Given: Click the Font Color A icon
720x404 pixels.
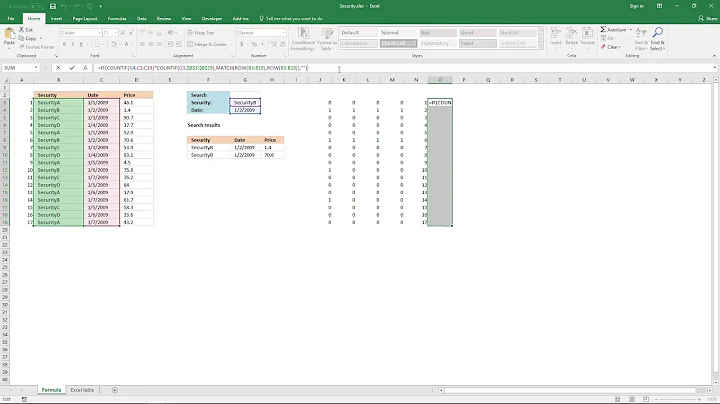Looking at the screenshot, I should click(x=126, y=44).
